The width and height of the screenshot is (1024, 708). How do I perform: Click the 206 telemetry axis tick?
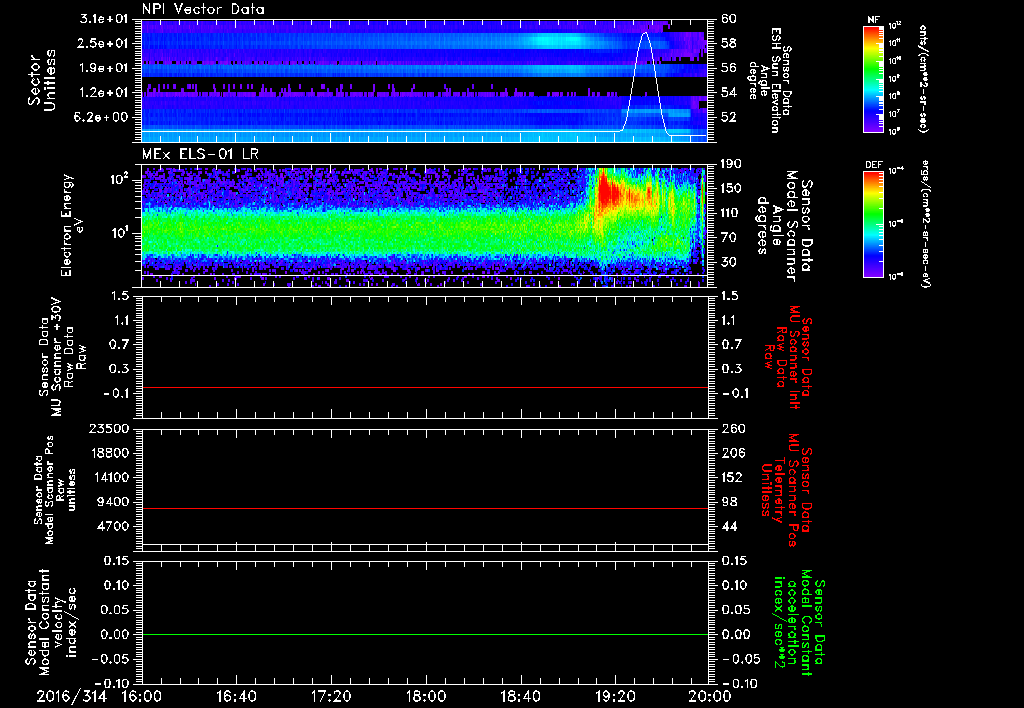coord(732,453)
